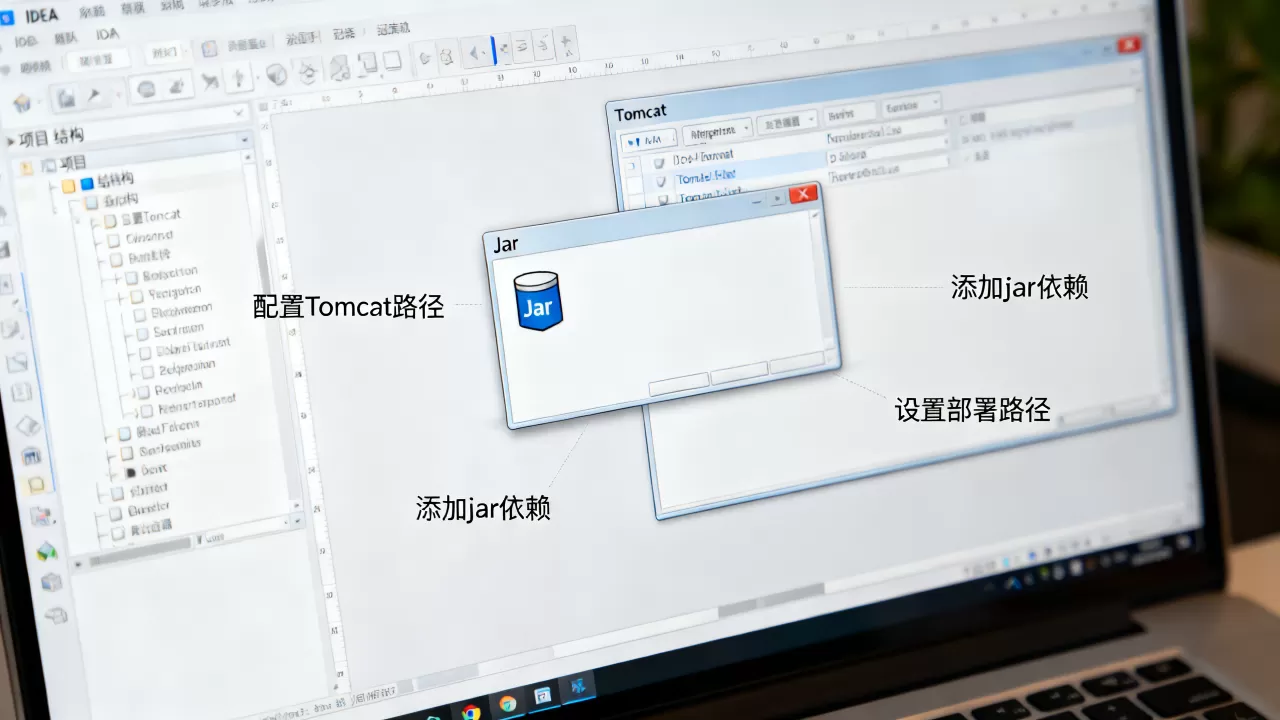Close the Tomcat dialog with red X
The width and height of the screenshot is (1280, 720).
click(x=1129, y=44)
